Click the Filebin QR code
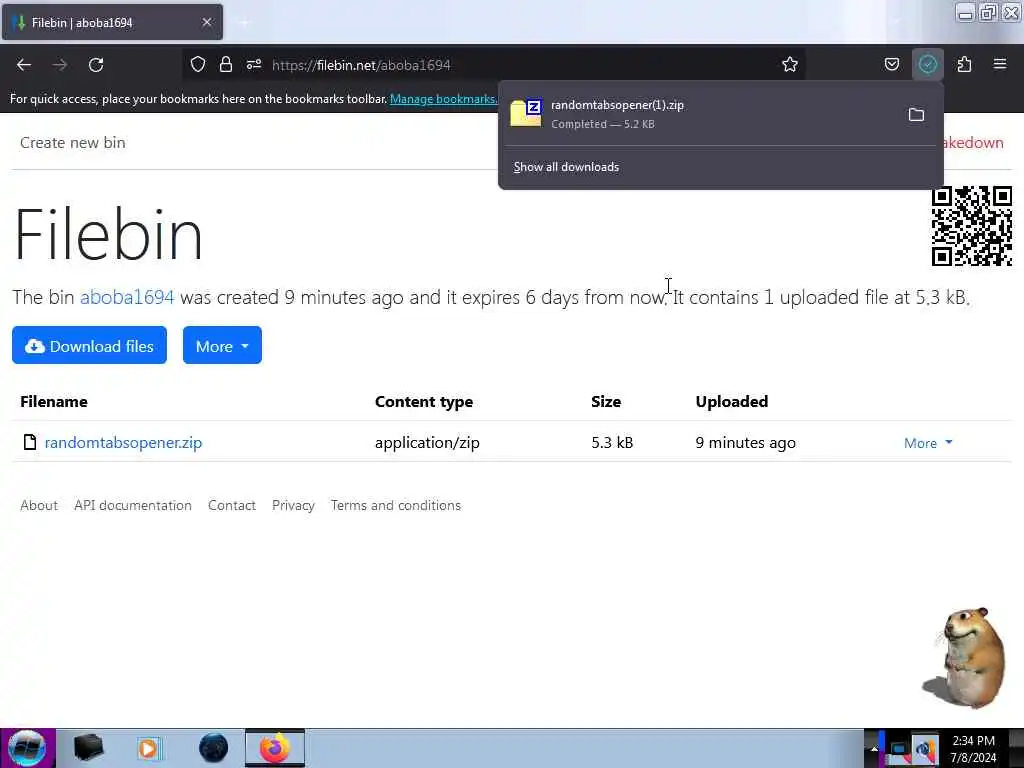Viewport: 1024px width, 768px height. 972,226
